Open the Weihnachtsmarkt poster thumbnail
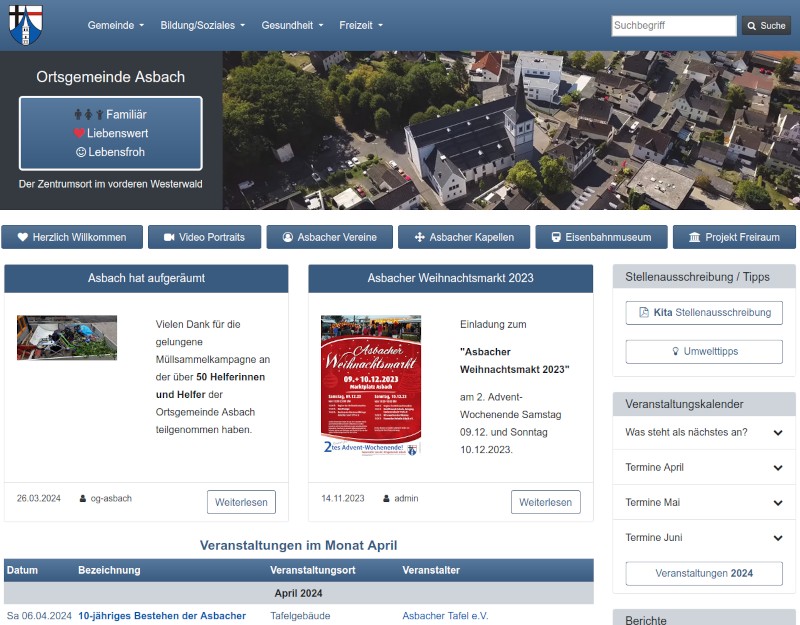Image resolution: width=800 pixels, height=625 pixels. point(371,385)
